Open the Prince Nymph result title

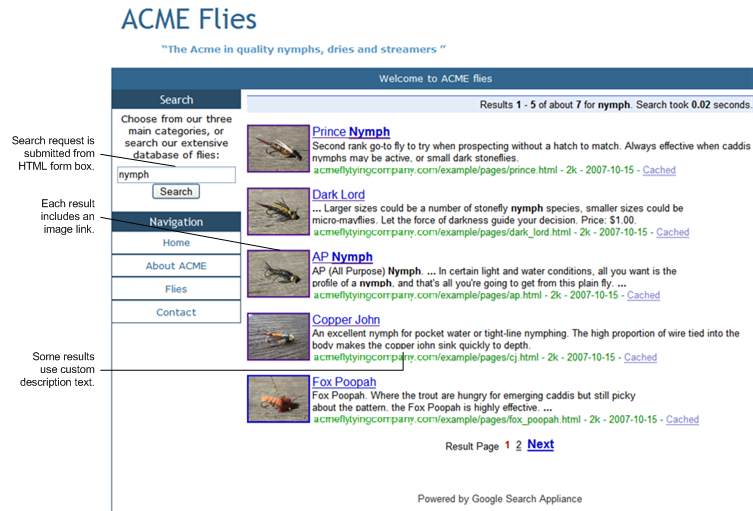(x=351, y=132)
